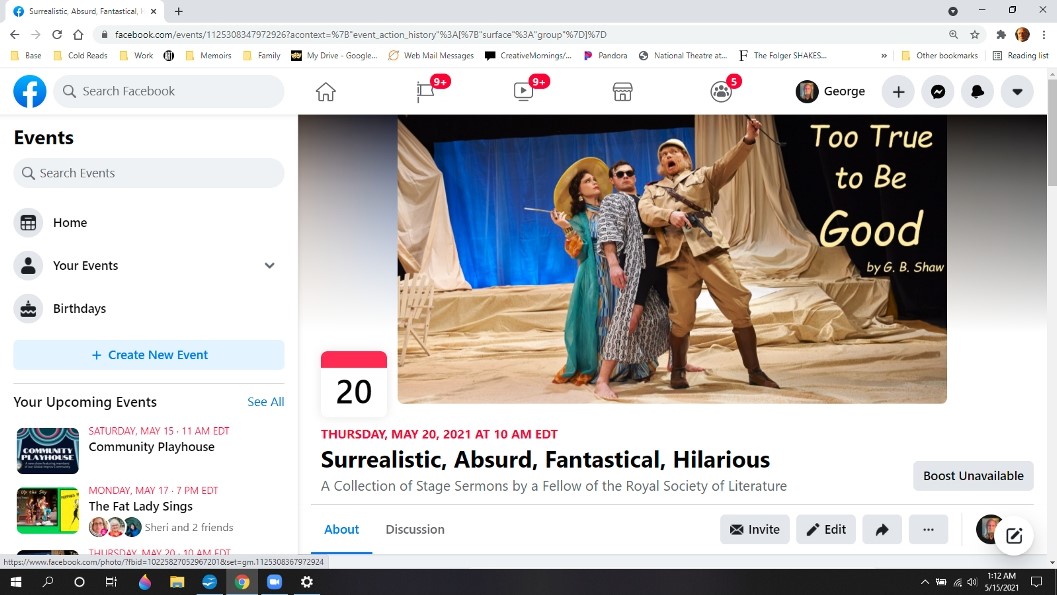
Task: Open the notifications bell
Action: pos(977,92)
